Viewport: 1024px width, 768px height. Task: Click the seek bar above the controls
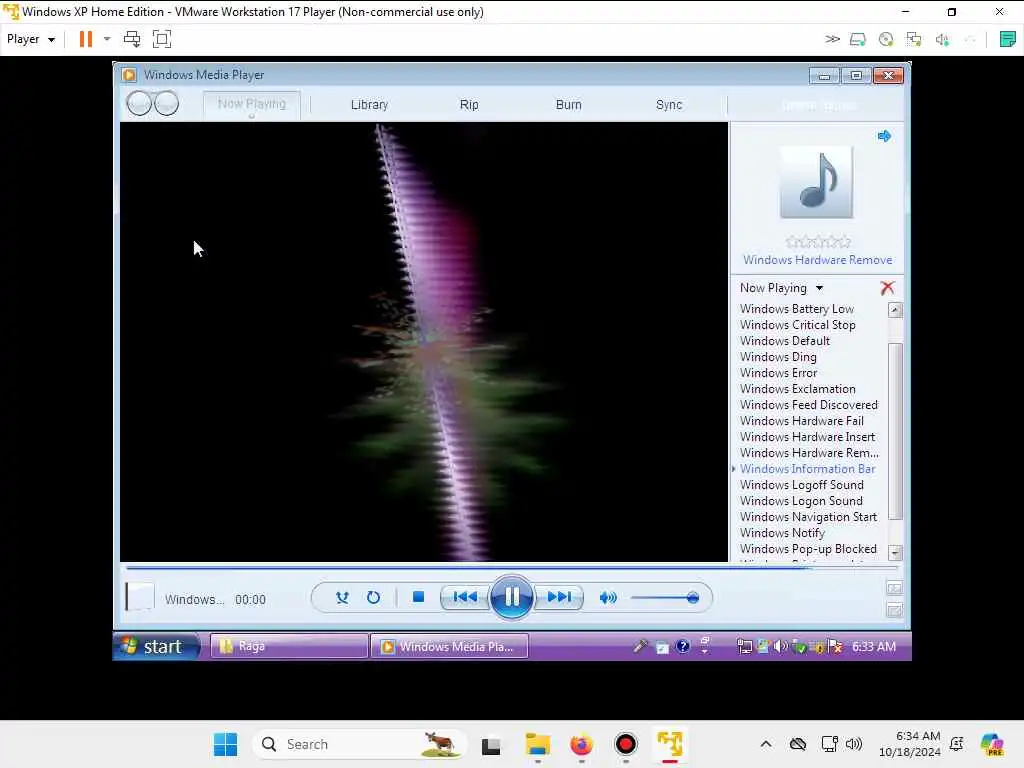point(511,568)
